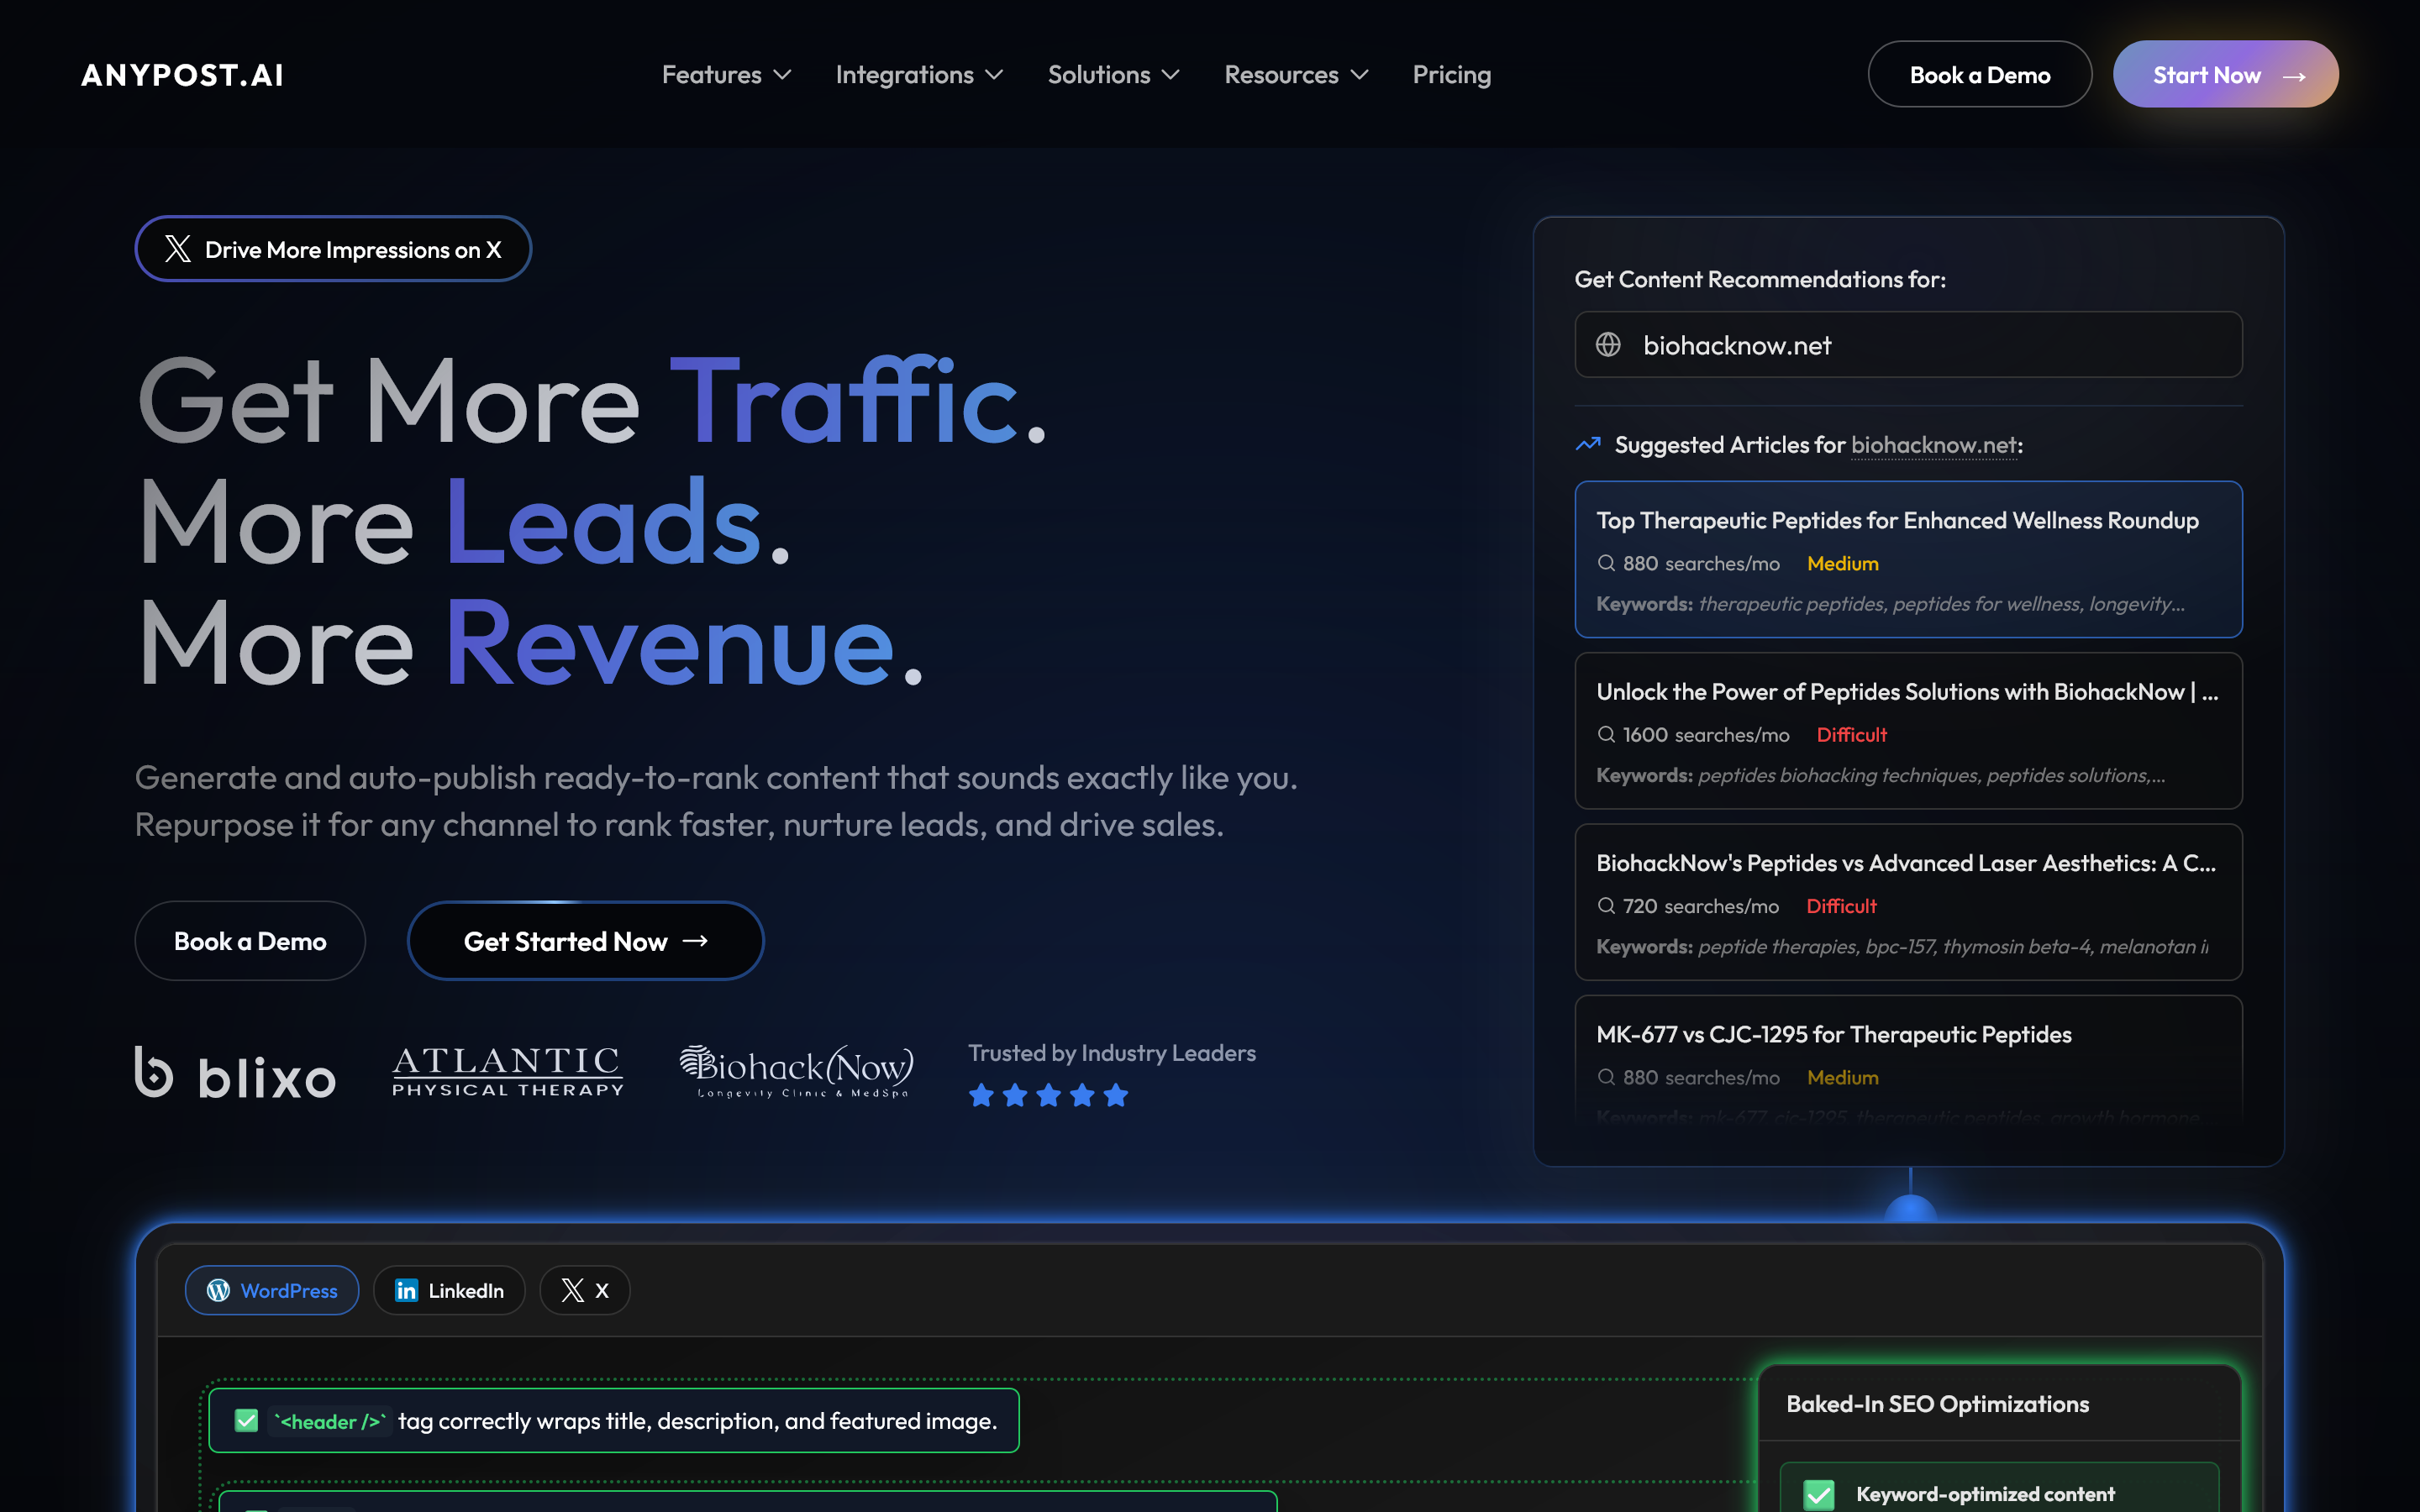
Task: Select the Top Therapeutic Peptides for Enhanced Wellness card
Action: point(1908,560)
